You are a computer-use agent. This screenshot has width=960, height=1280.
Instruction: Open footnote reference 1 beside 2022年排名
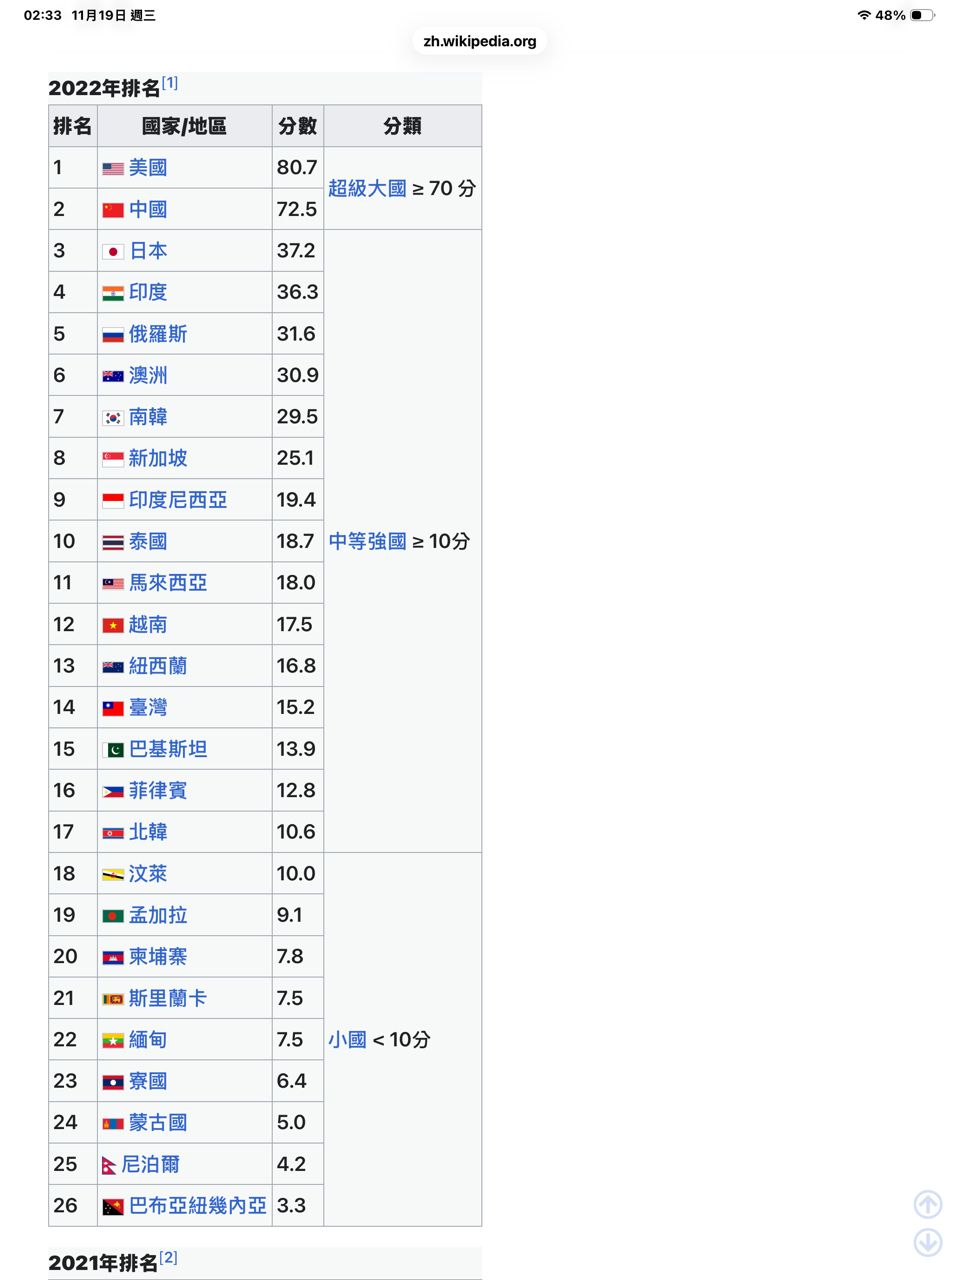[170, 83]
